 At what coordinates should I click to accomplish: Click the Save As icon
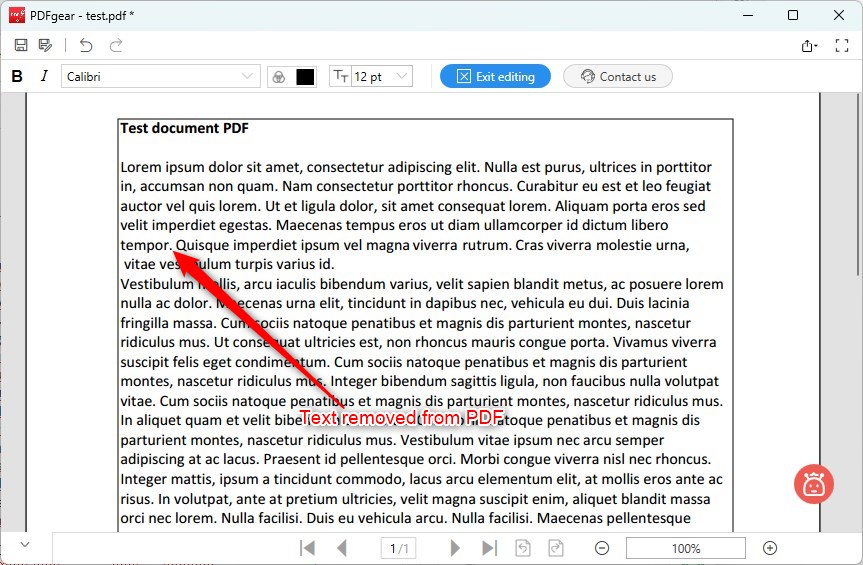tap(45, 45)
